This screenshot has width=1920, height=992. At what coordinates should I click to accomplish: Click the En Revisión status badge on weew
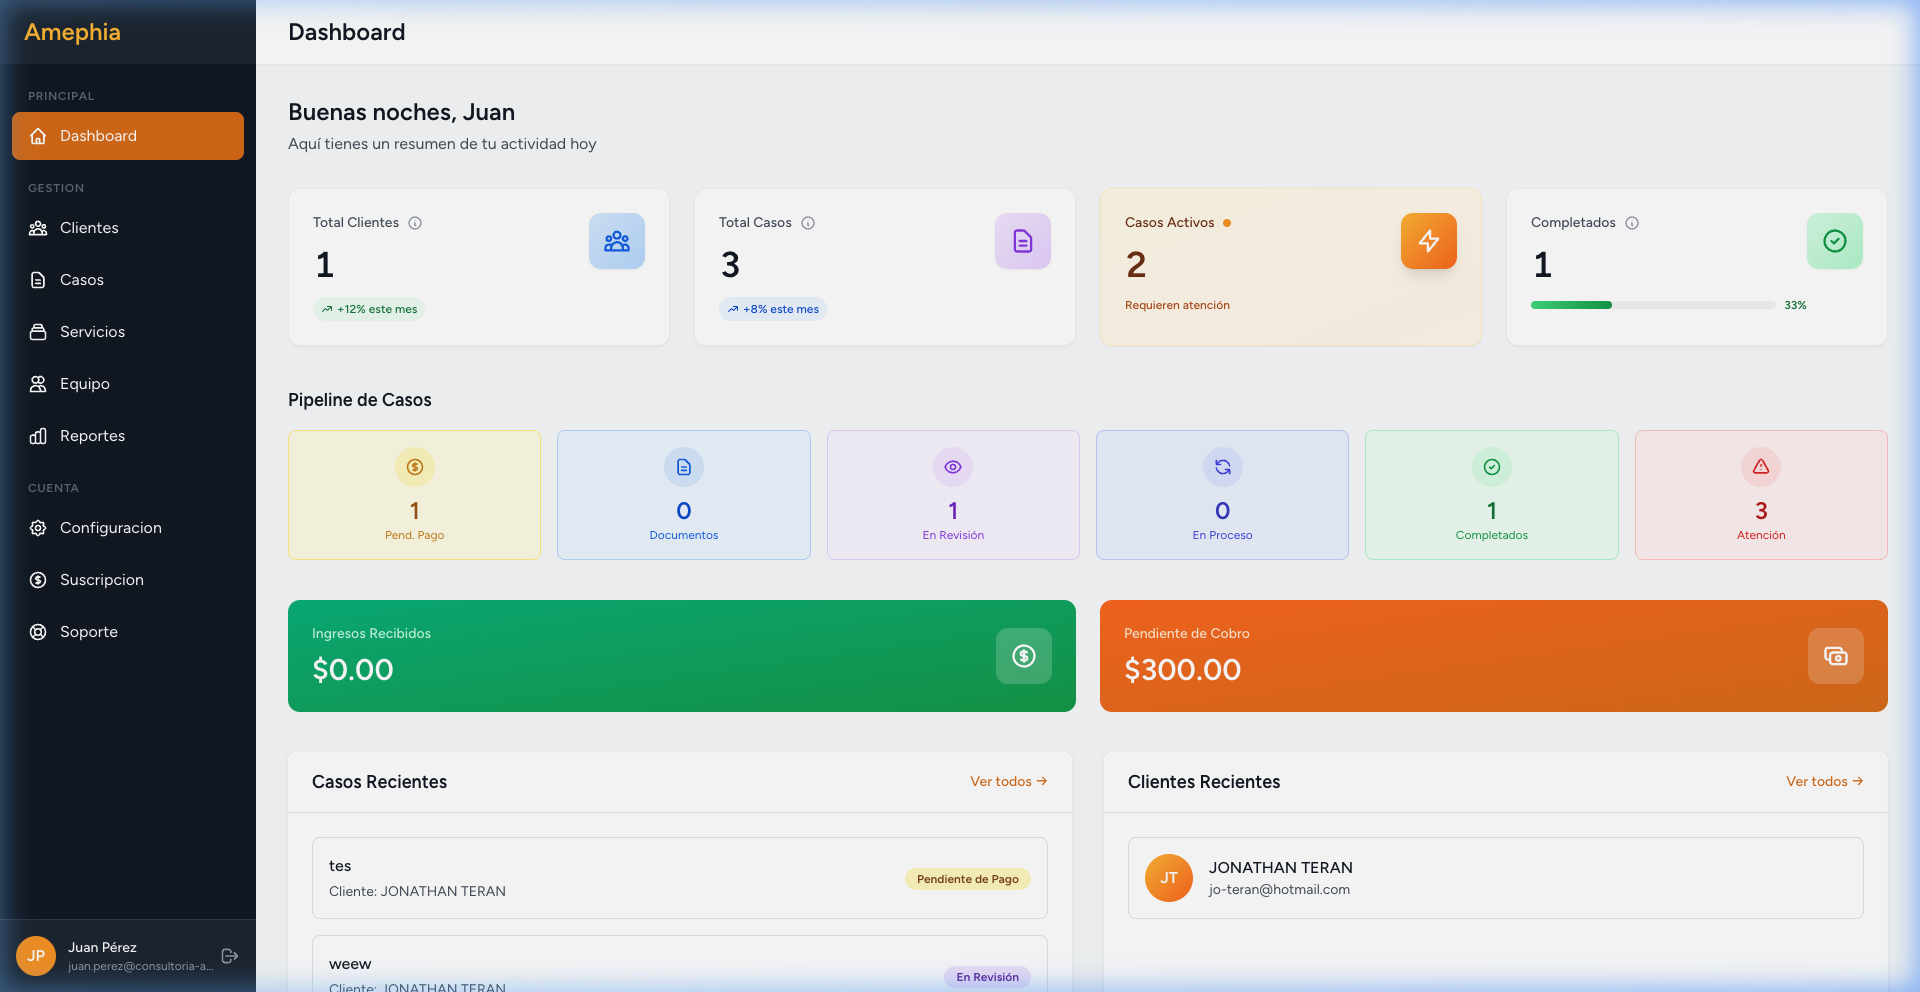point(988,977)
